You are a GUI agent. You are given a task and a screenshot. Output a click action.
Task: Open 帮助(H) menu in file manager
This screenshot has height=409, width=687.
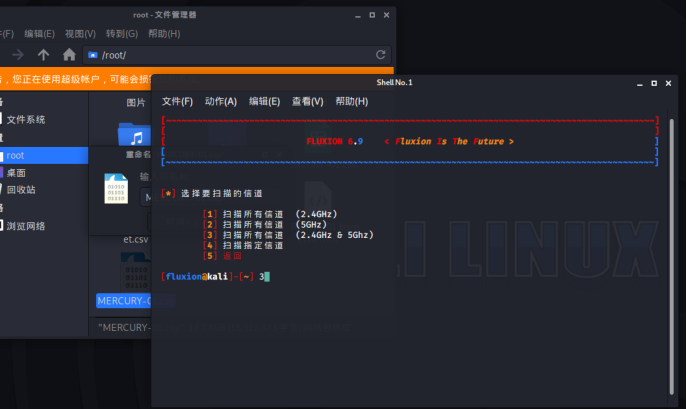click(164, 34)
